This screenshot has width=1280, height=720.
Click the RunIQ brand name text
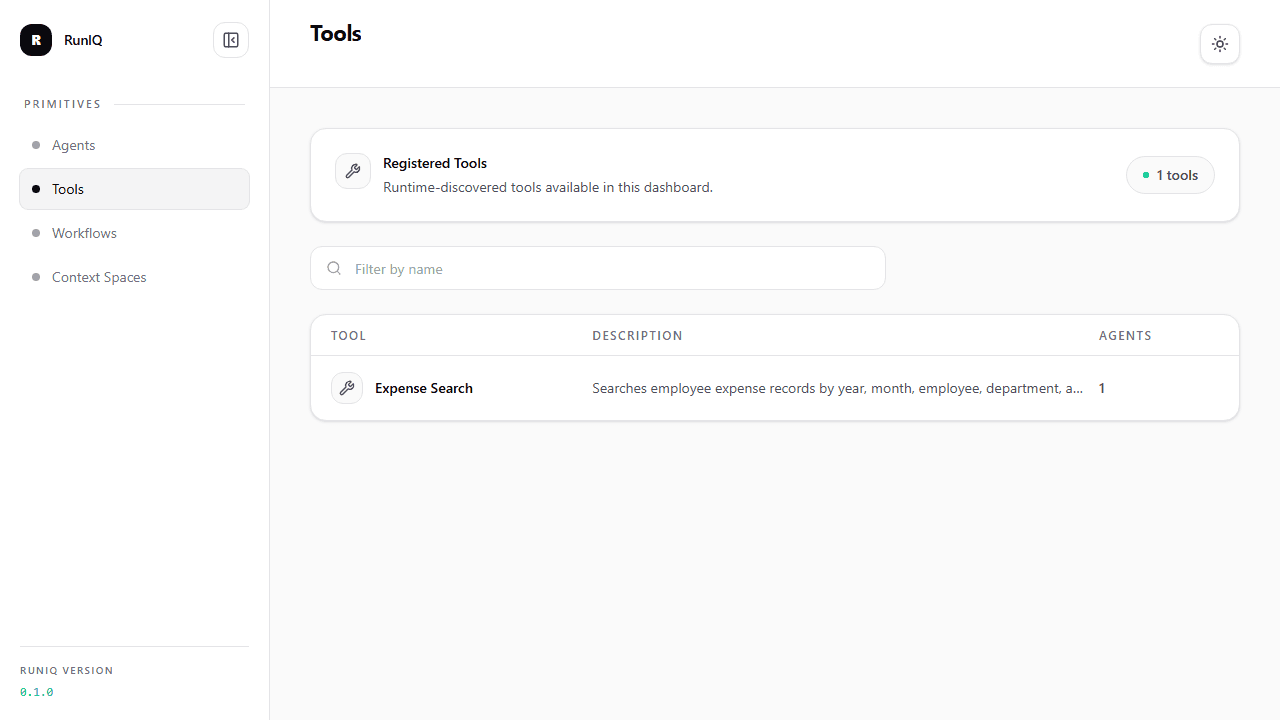(83, 40)
